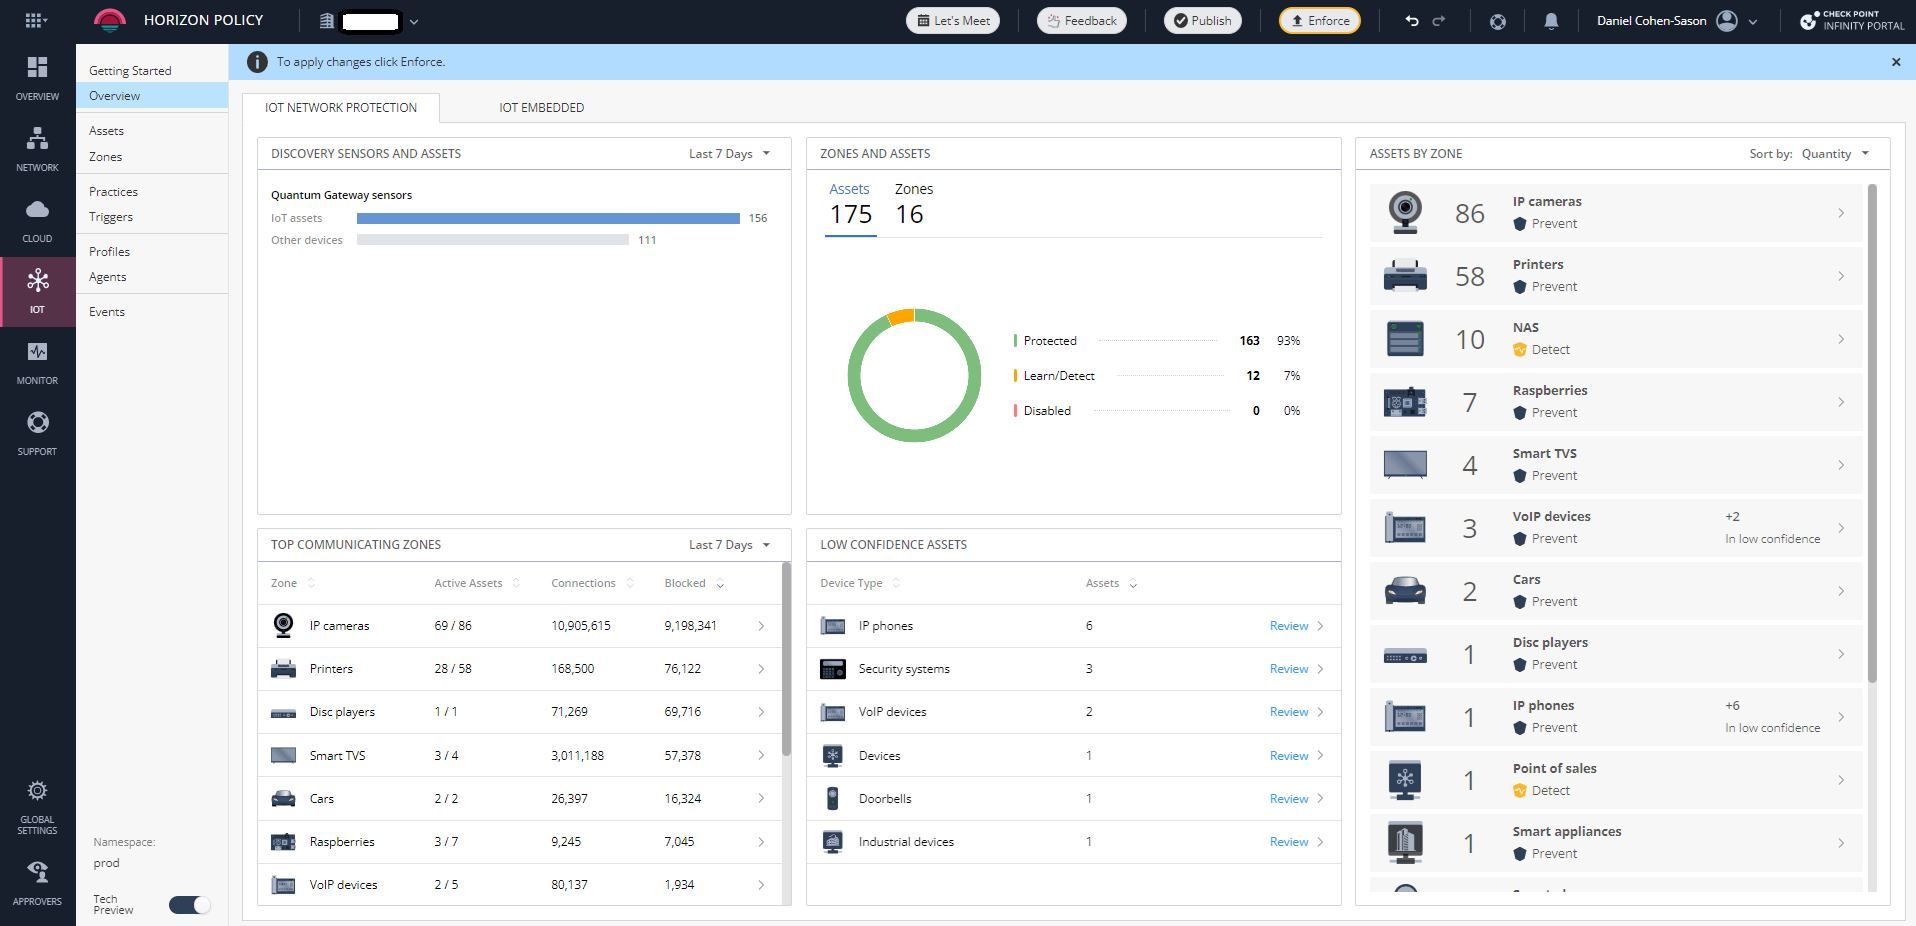Close the Enforce notification banner
This screenshot has height=926, width=1916.
pos(1896,62)
